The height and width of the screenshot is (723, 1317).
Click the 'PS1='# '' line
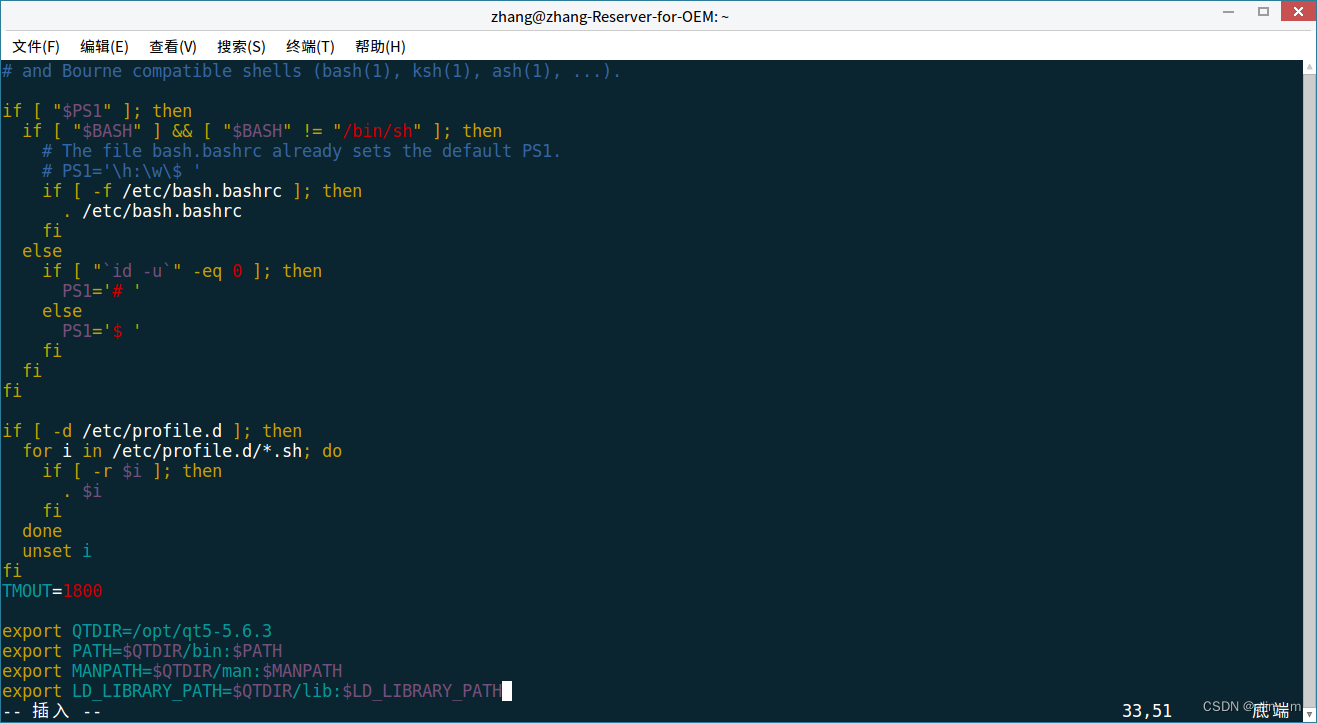[102, 291]
